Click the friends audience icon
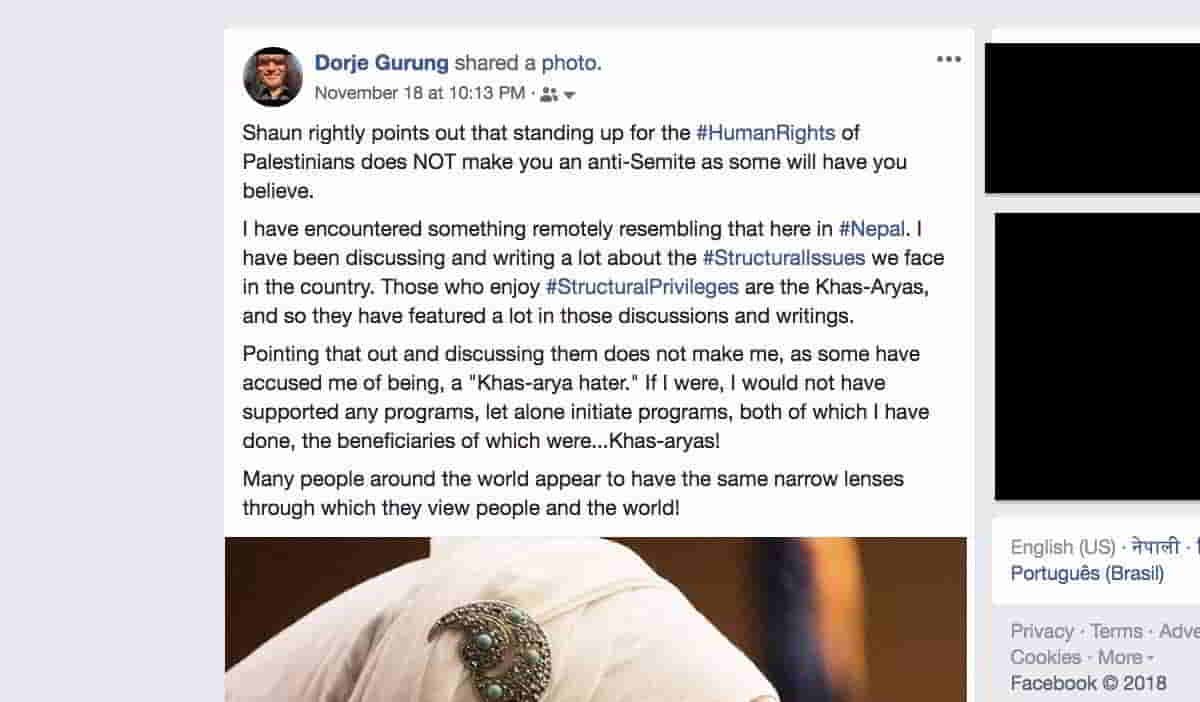Image resolution: width=1200 pixels, height=702 pixels. tap(548, 94)
